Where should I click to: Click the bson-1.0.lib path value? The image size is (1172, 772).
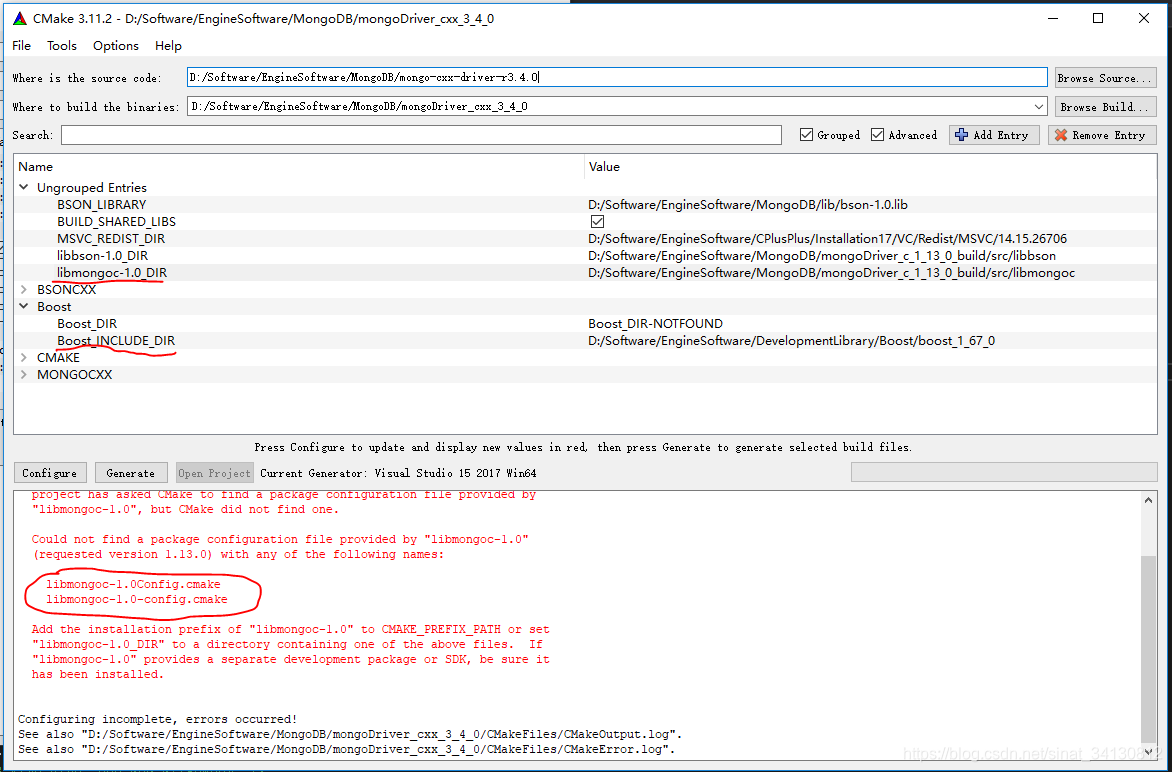[x=748, y=205]
